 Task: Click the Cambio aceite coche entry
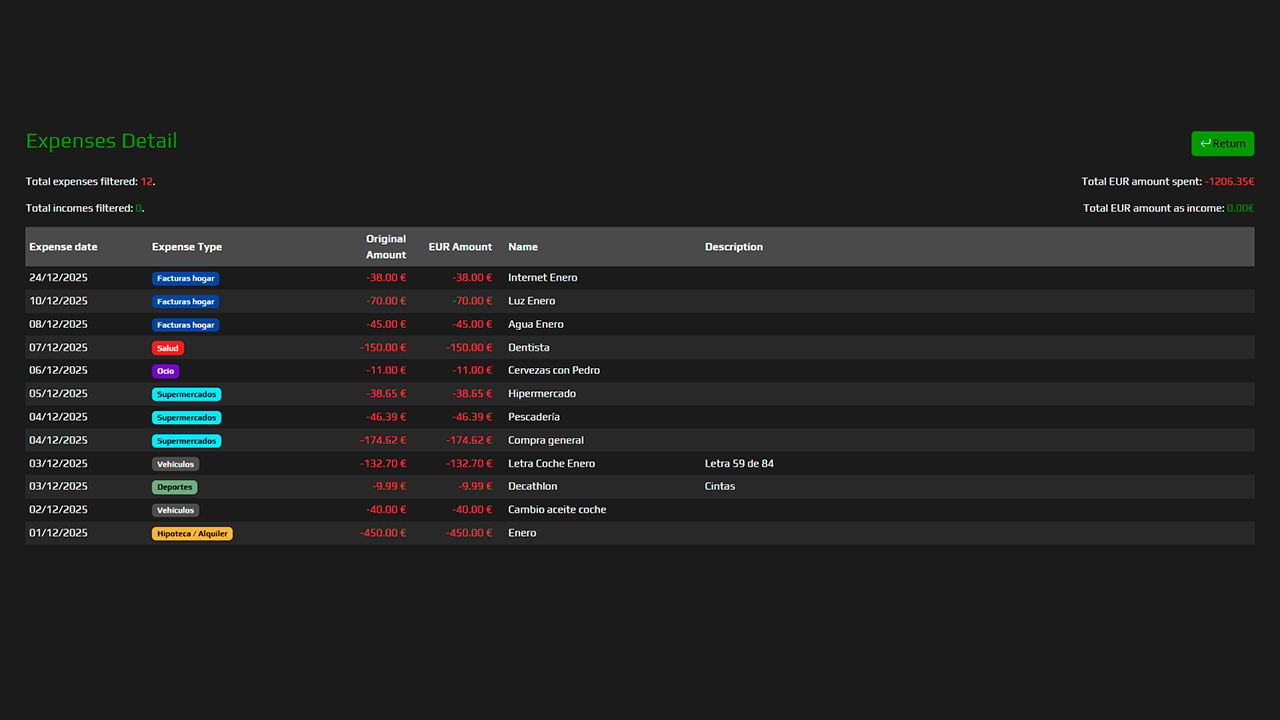click(x=556, y=509)
